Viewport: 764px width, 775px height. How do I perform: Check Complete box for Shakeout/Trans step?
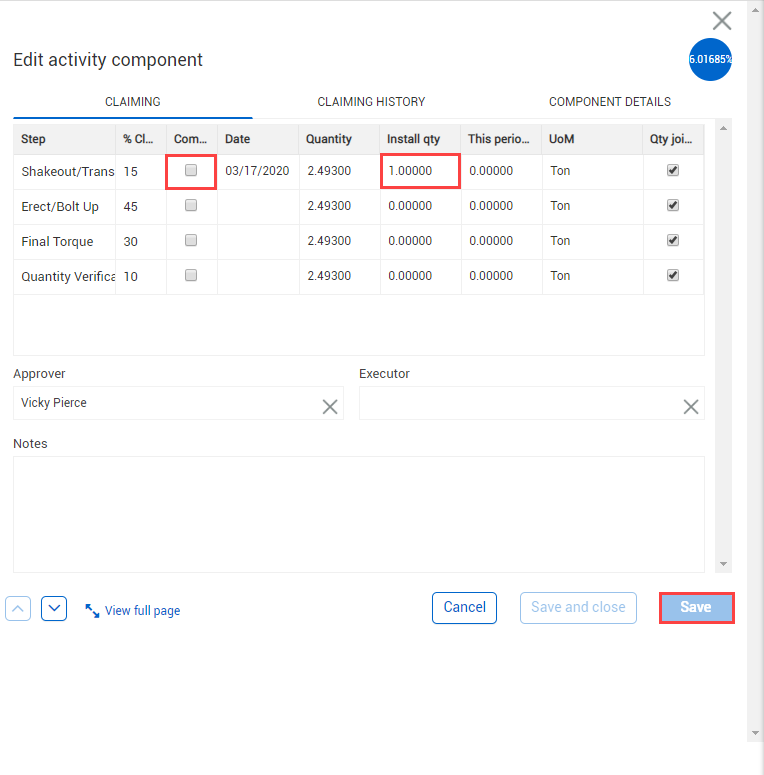point(191,170)
